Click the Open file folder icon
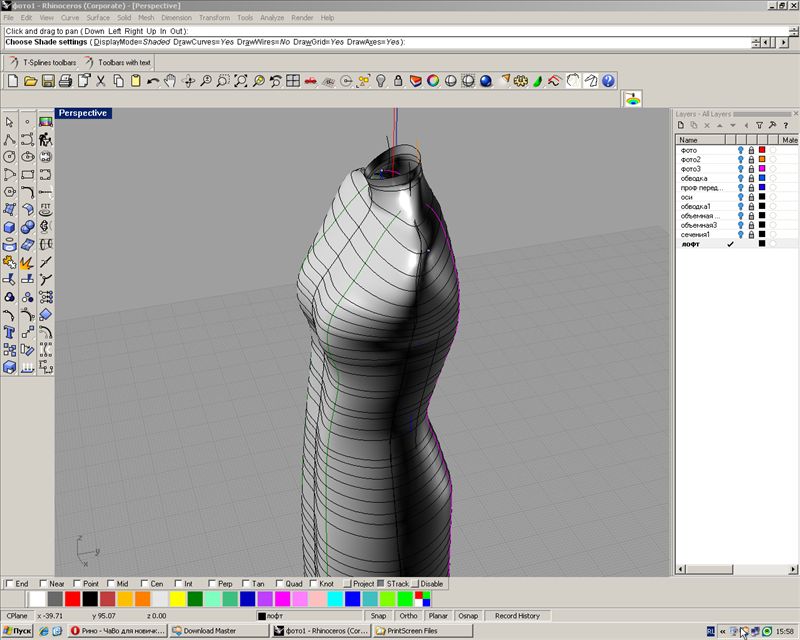 coord(30,80)
